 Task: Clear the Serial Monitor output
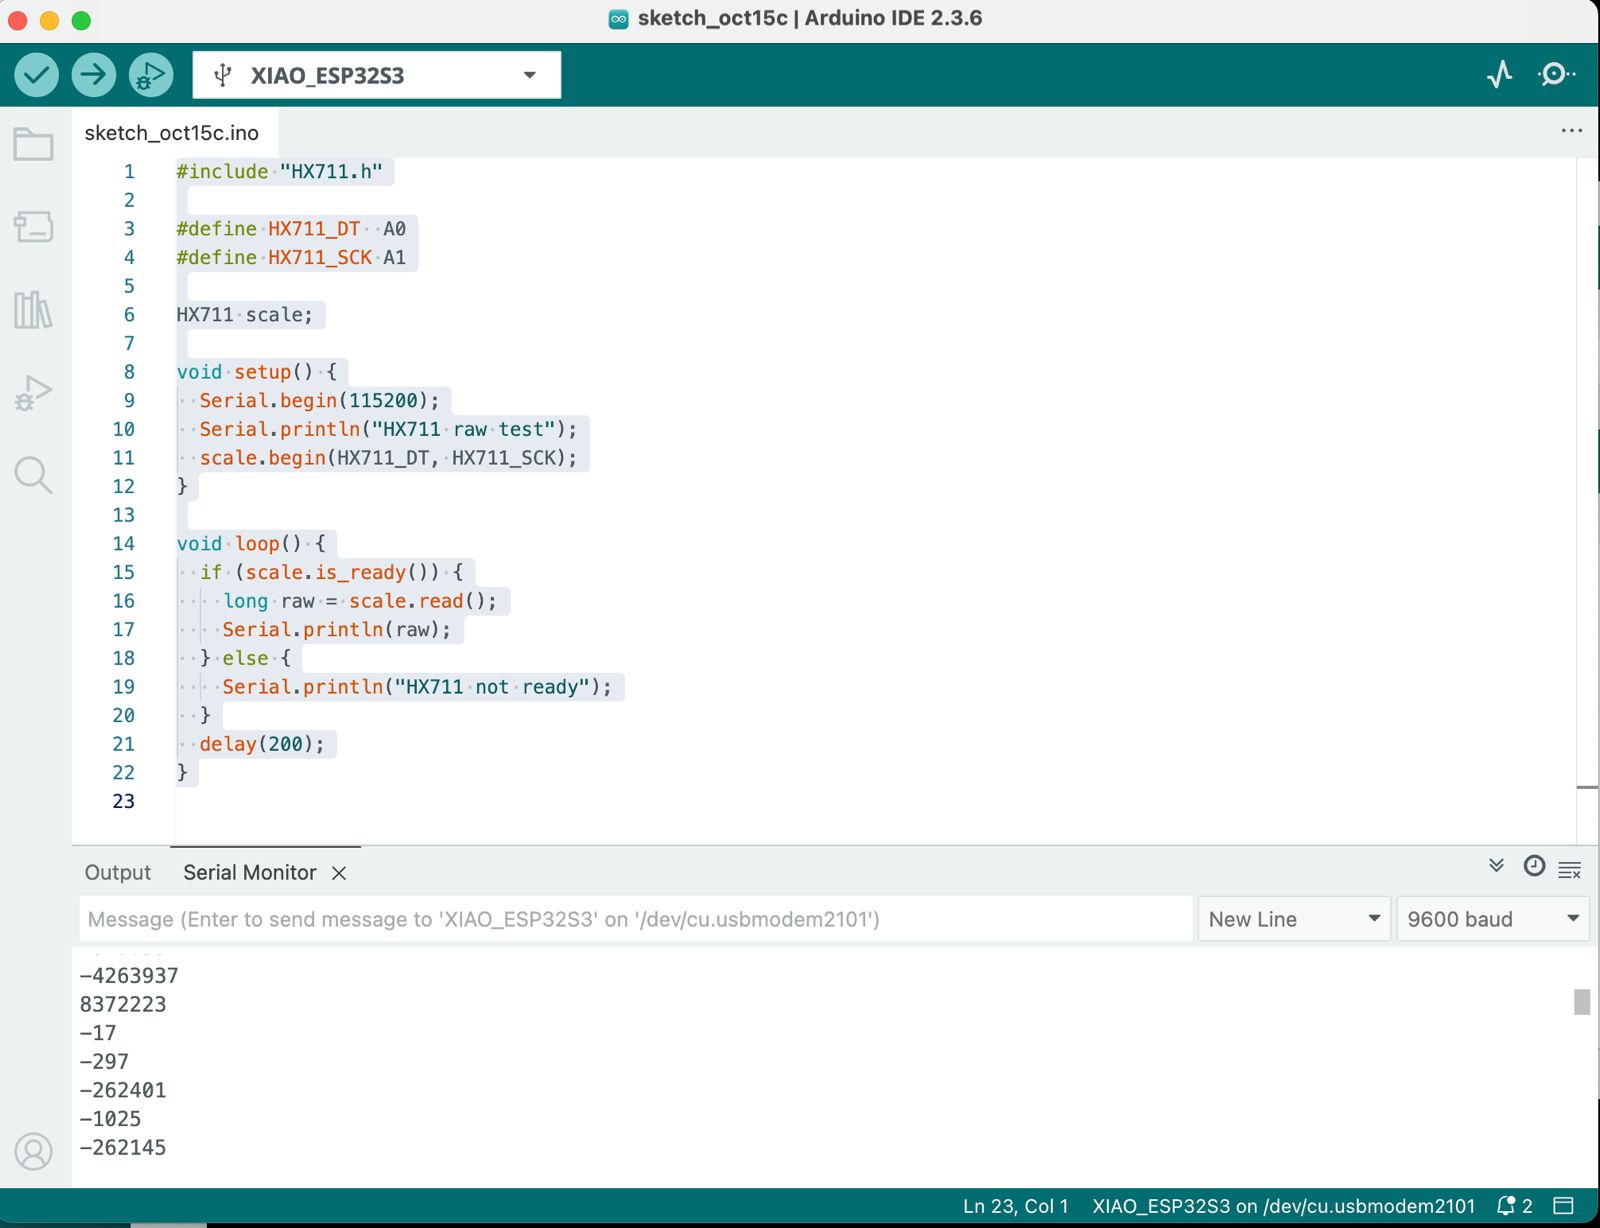click(x=1570, y=871)
